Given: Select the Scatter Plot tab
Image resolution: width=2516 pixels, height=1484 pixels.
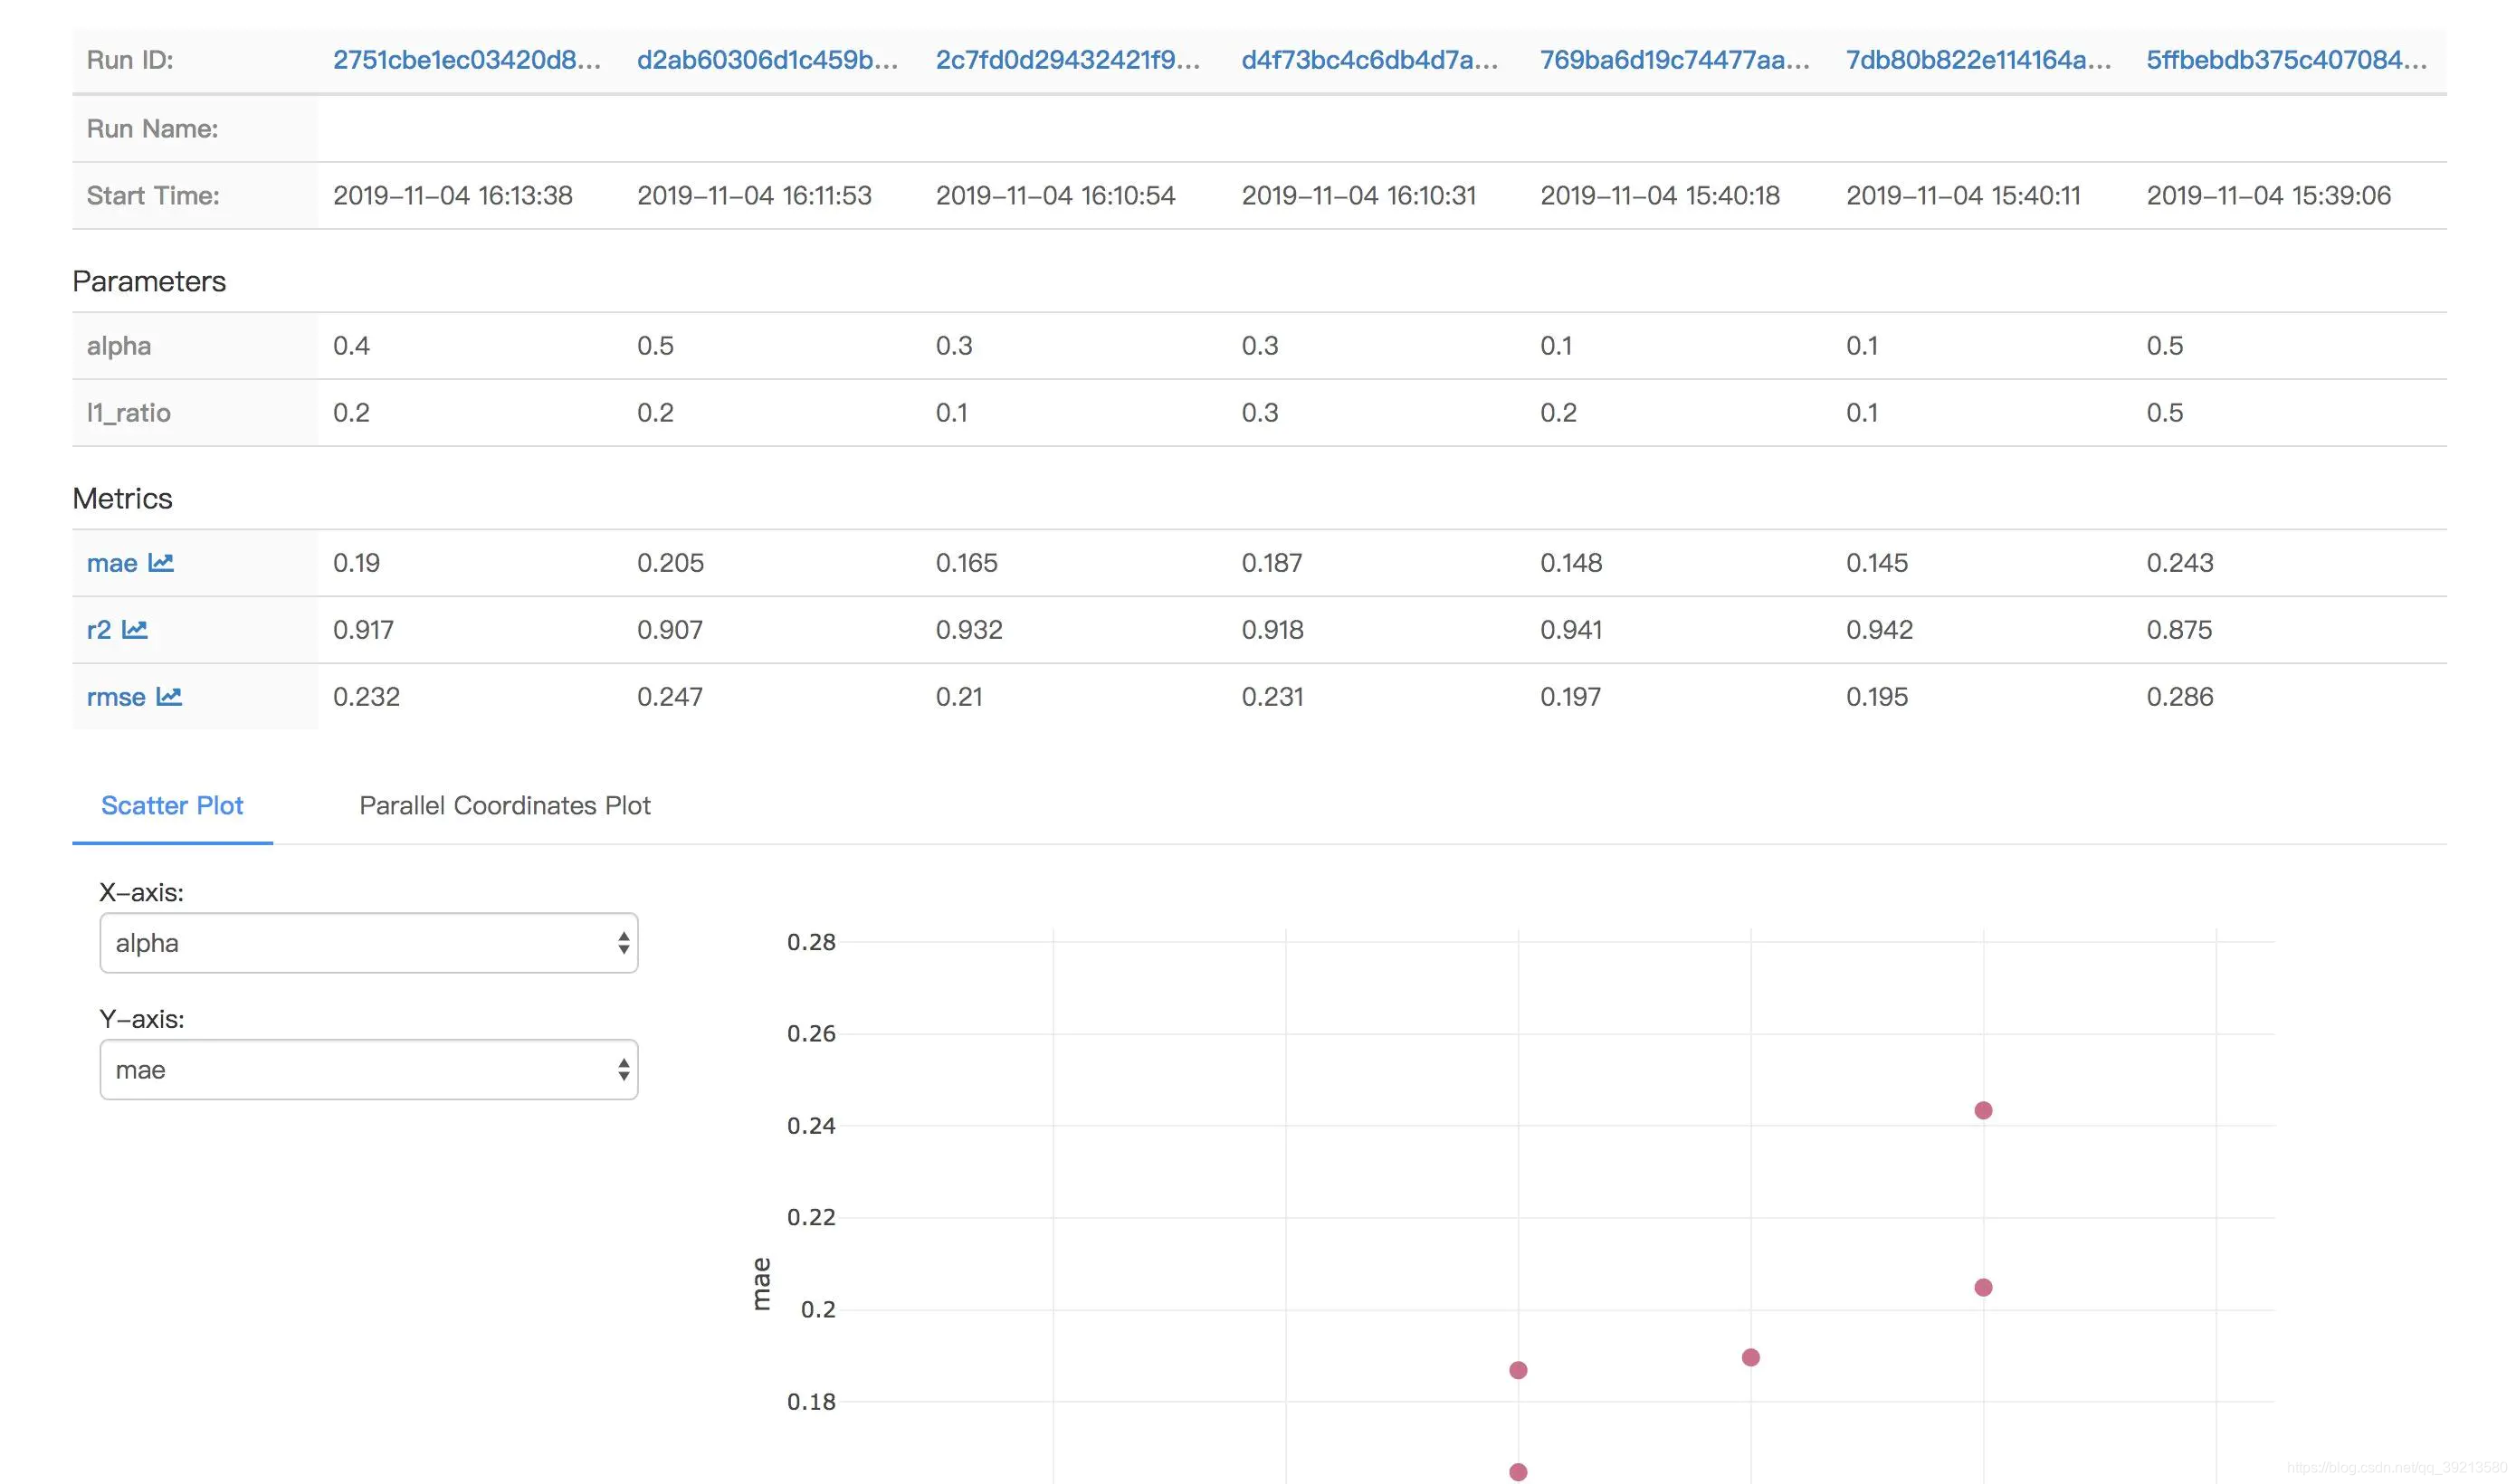Looking at the screenshot, I should [172, 806].
